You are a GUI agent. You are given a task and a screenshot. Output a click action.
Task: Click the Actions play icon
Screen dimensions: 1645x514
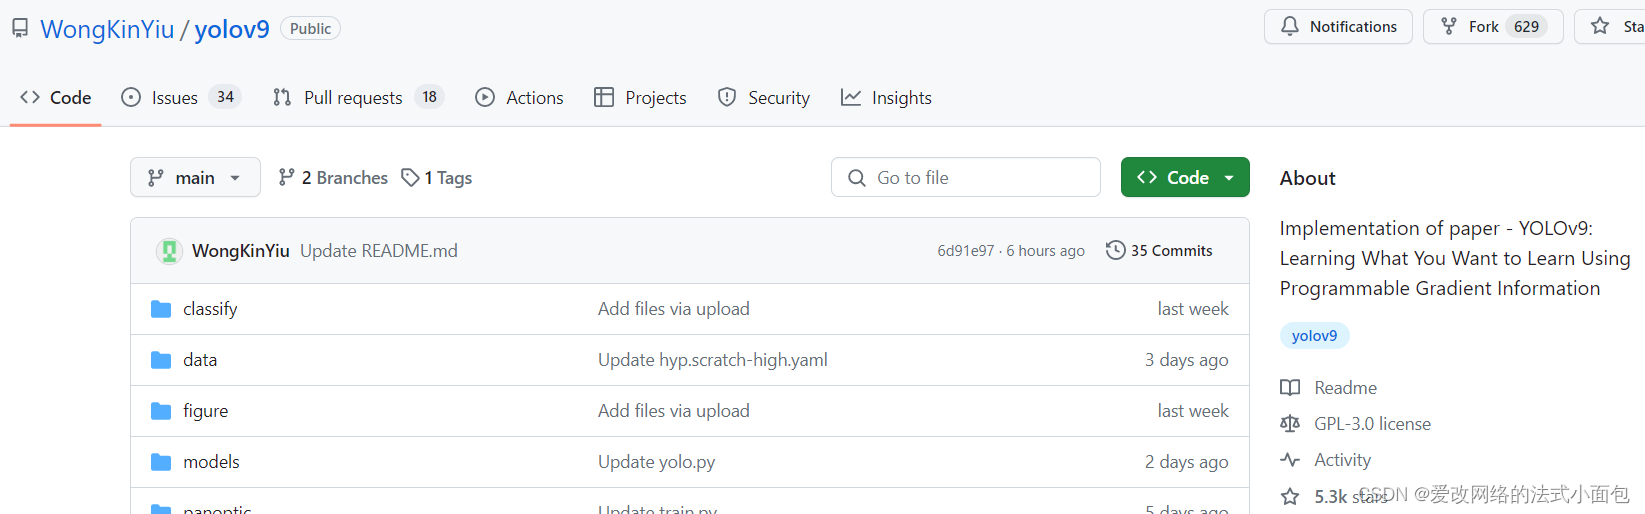485,97
